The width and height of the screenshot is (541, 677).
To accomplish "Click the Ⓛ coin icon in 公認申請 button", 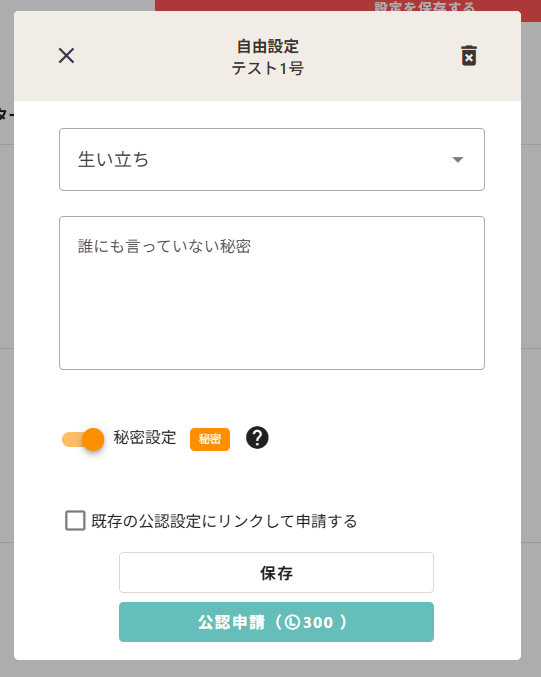I will [292, 622].
